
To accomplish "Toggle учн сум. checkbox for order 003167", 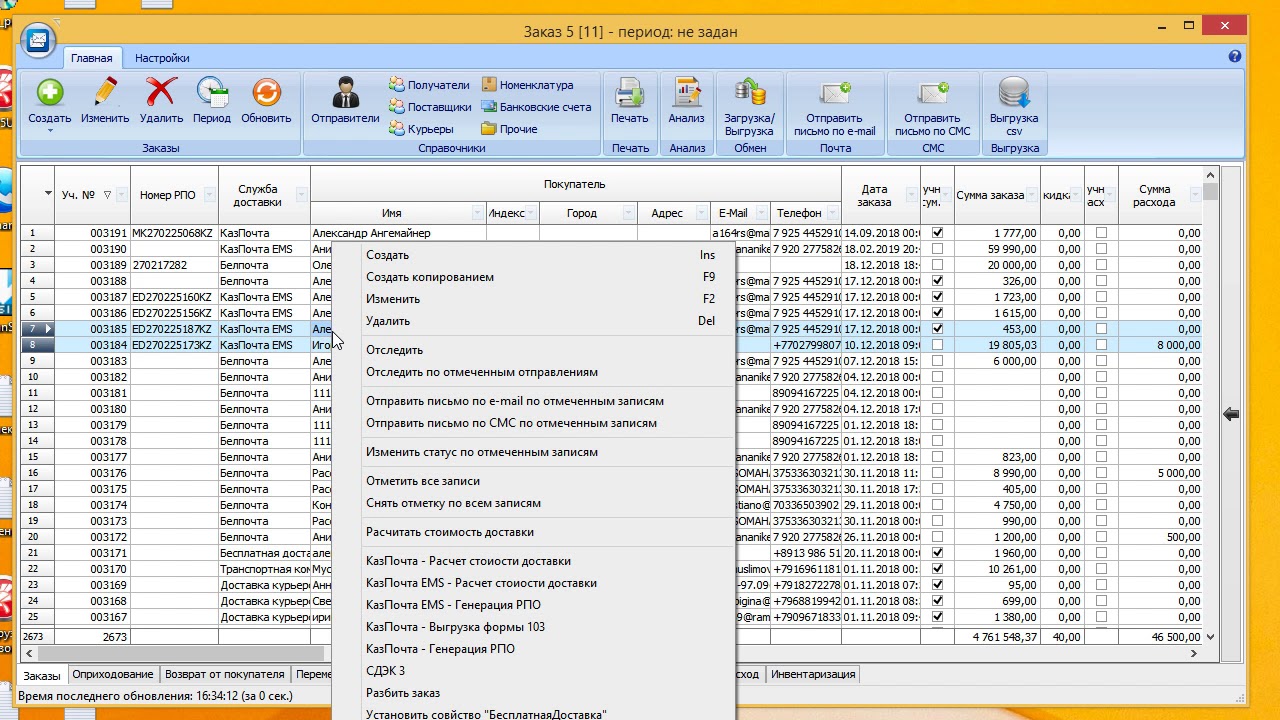I will (937, 617).
